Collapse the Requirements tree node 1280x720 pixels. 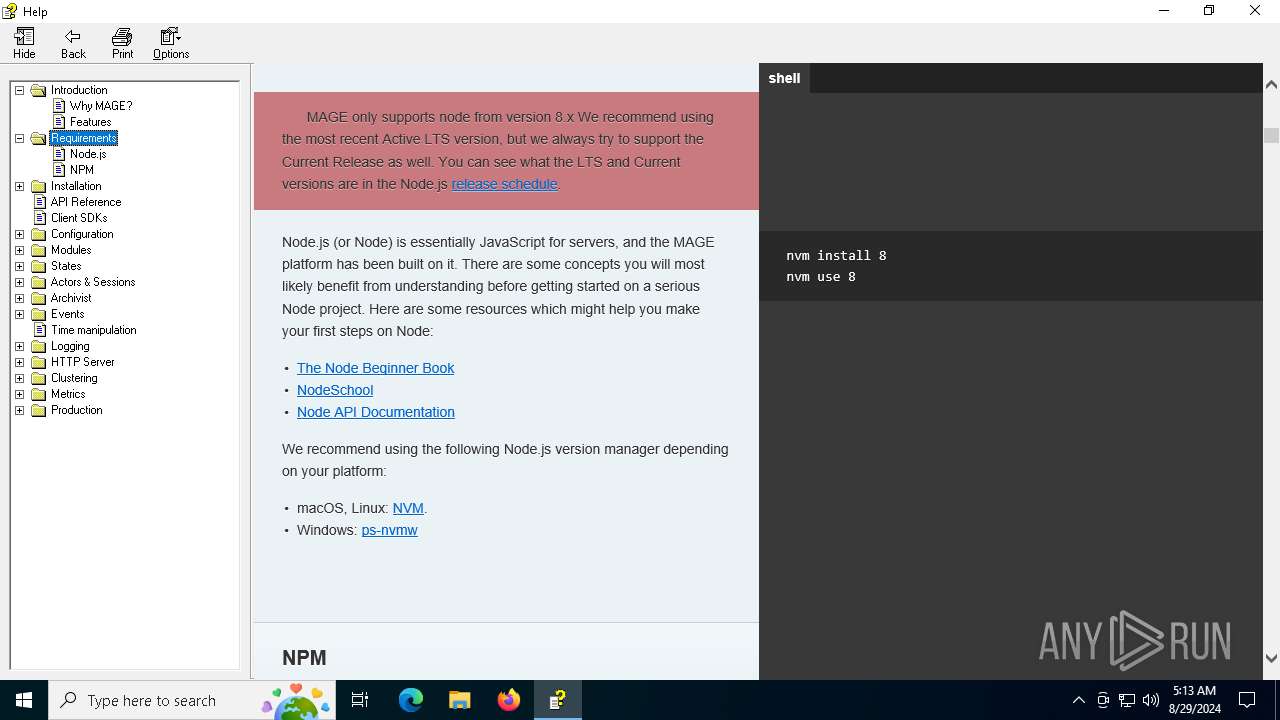tap(19, 138)
